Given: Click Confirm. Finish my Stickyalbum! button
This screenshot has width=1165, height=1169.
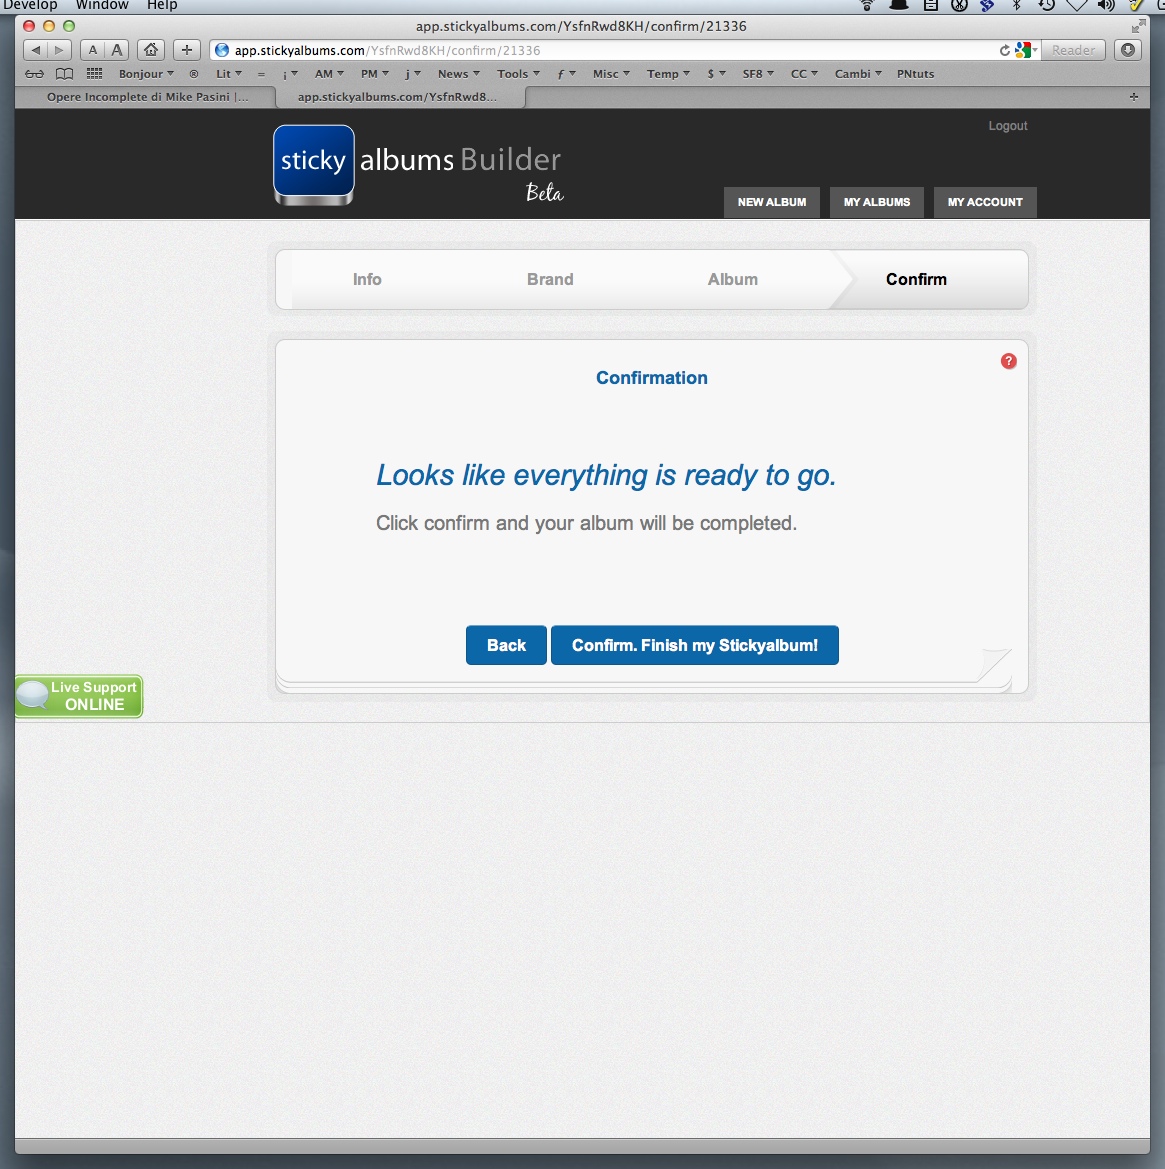Looking at the screenshot, I should 694,646.
